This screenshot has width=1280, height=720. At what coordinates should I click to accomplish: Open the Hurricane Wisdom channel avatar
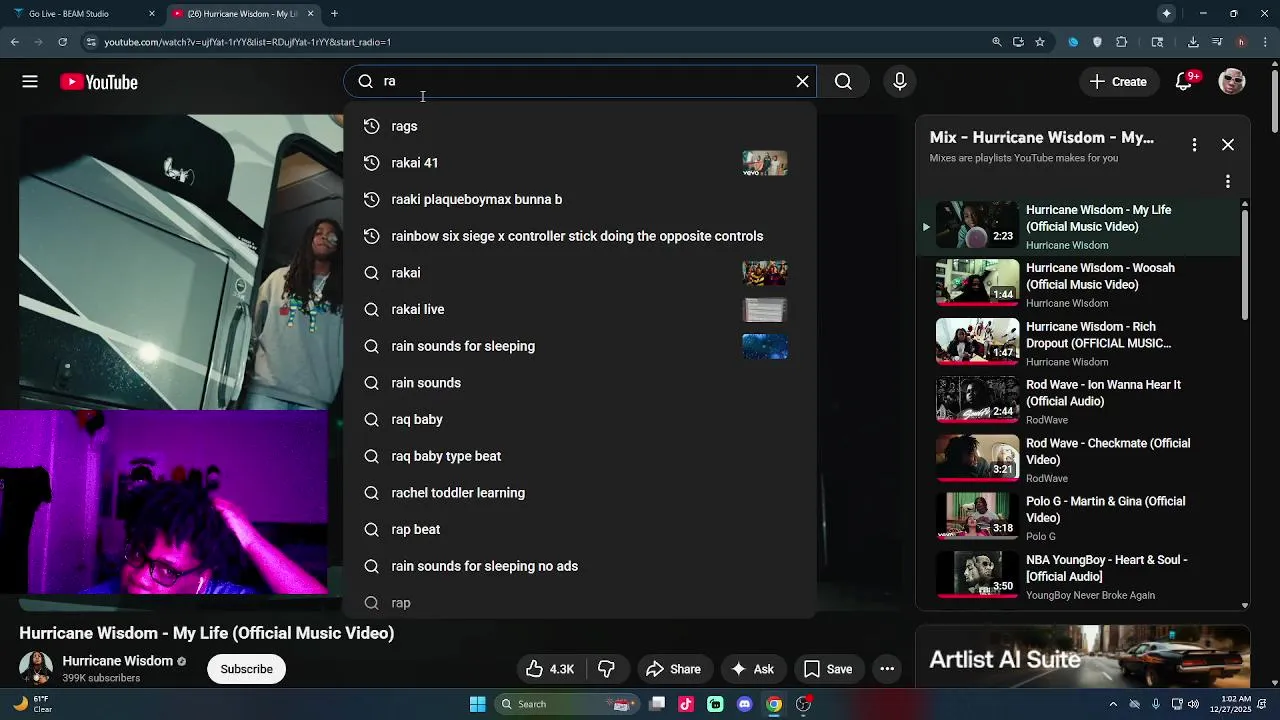point(36,669)
